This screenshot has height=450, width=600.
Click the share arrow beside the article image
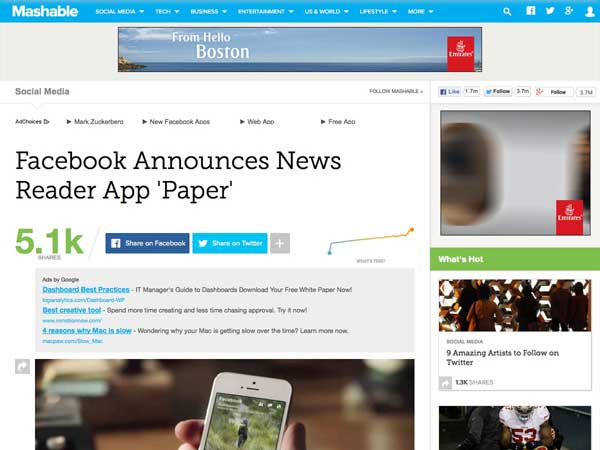coord(22,367)
